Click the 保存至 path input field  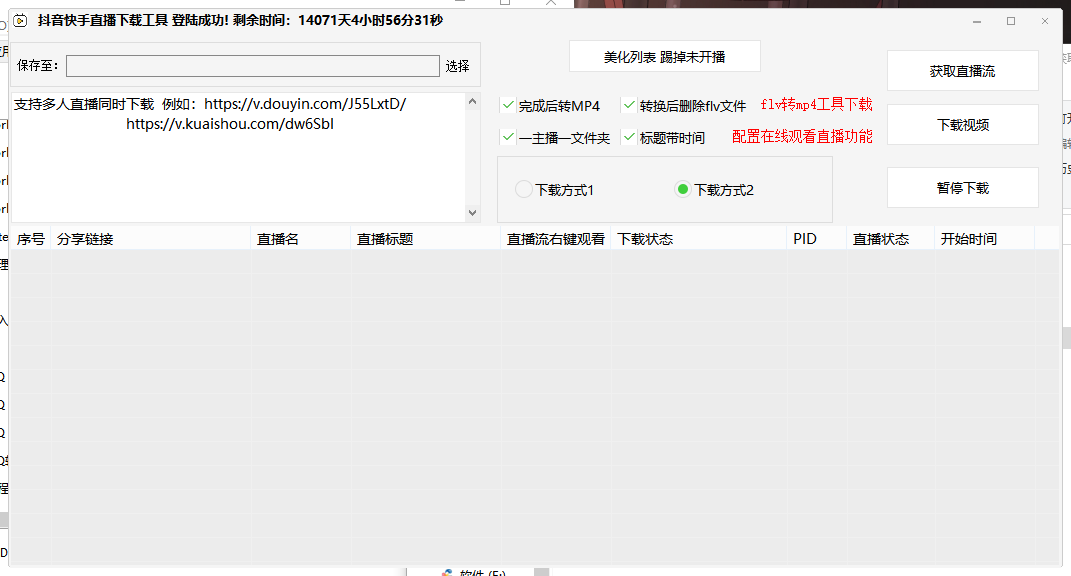pos(253,66)
